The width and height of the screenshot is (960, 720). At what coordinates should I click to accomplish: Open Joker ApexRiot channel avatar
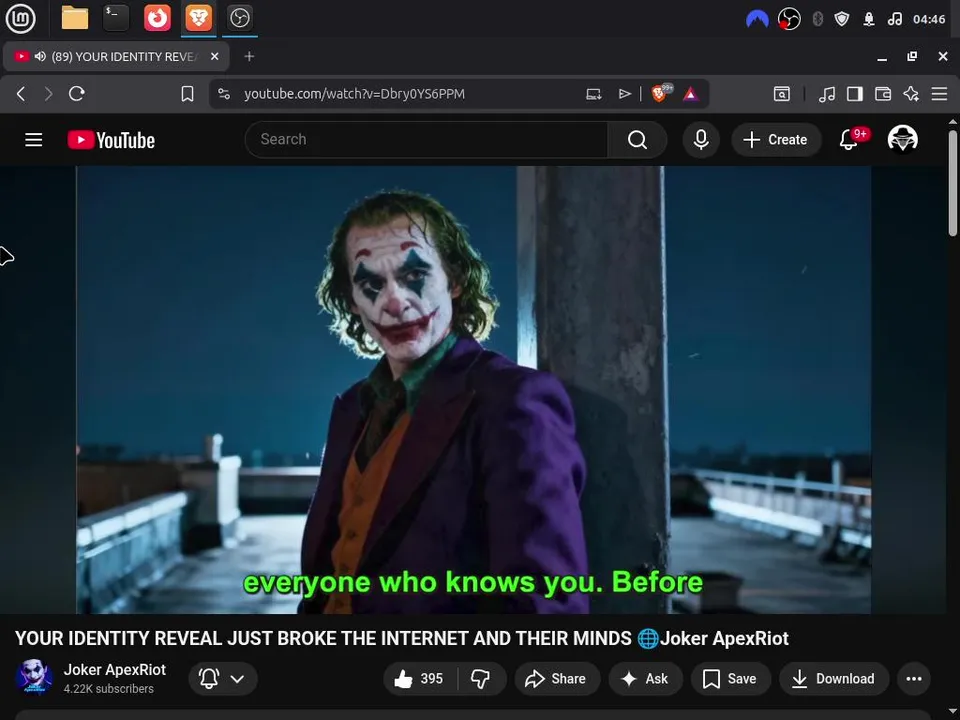tap(34, 678)
